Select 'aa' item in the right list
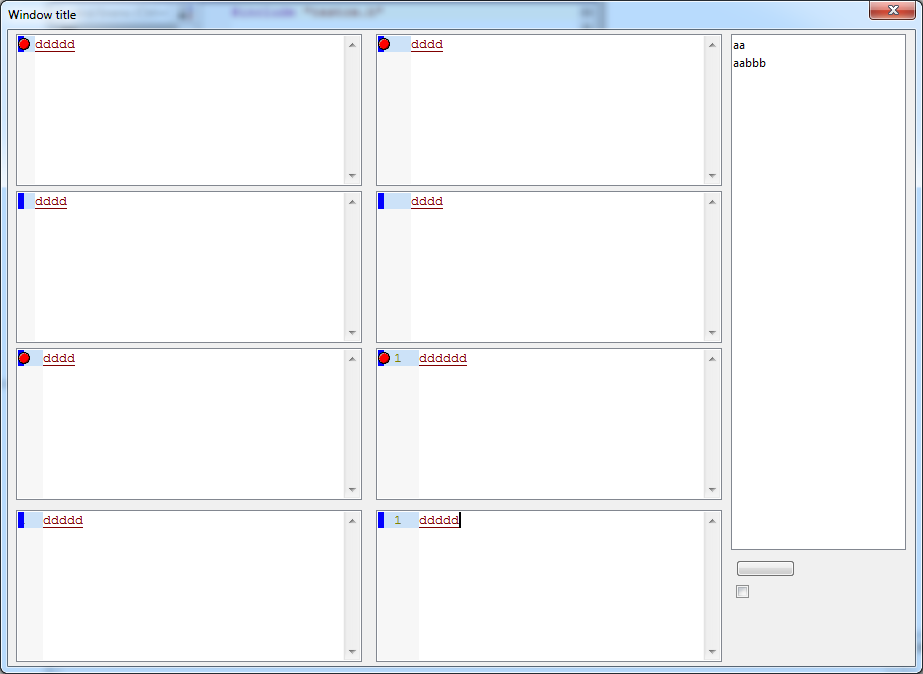 (739, 45)
